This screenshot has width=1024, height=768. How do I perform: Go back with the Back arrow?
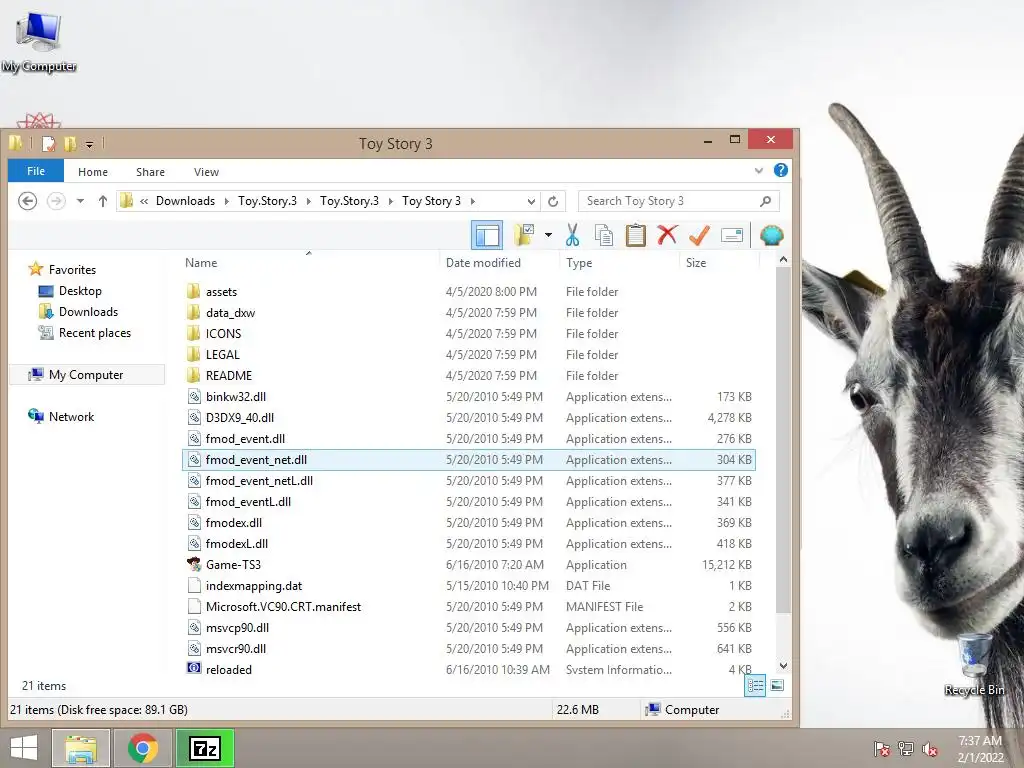(27, 201)
